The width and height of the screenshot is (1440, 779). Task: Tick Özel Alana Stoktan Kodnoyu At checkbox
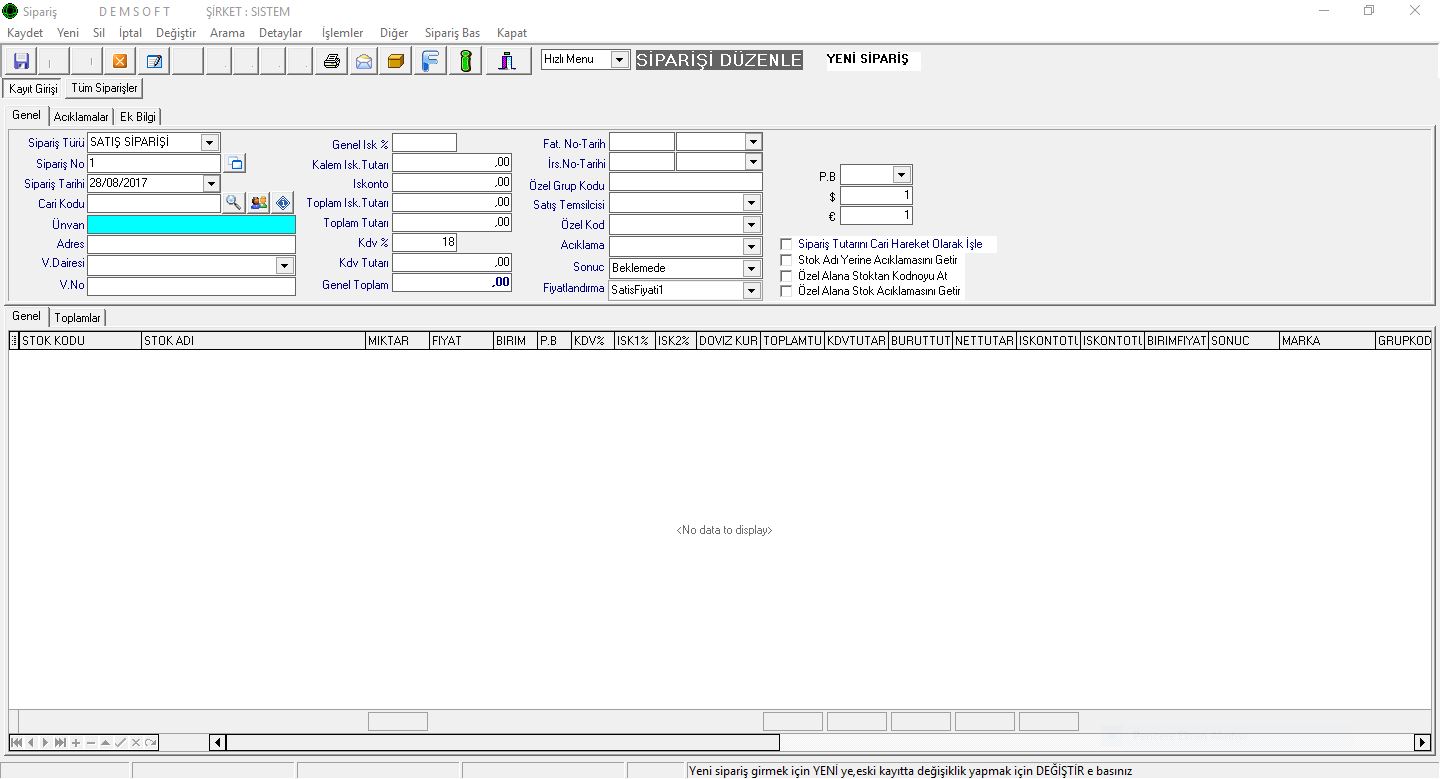coord(786,276)
